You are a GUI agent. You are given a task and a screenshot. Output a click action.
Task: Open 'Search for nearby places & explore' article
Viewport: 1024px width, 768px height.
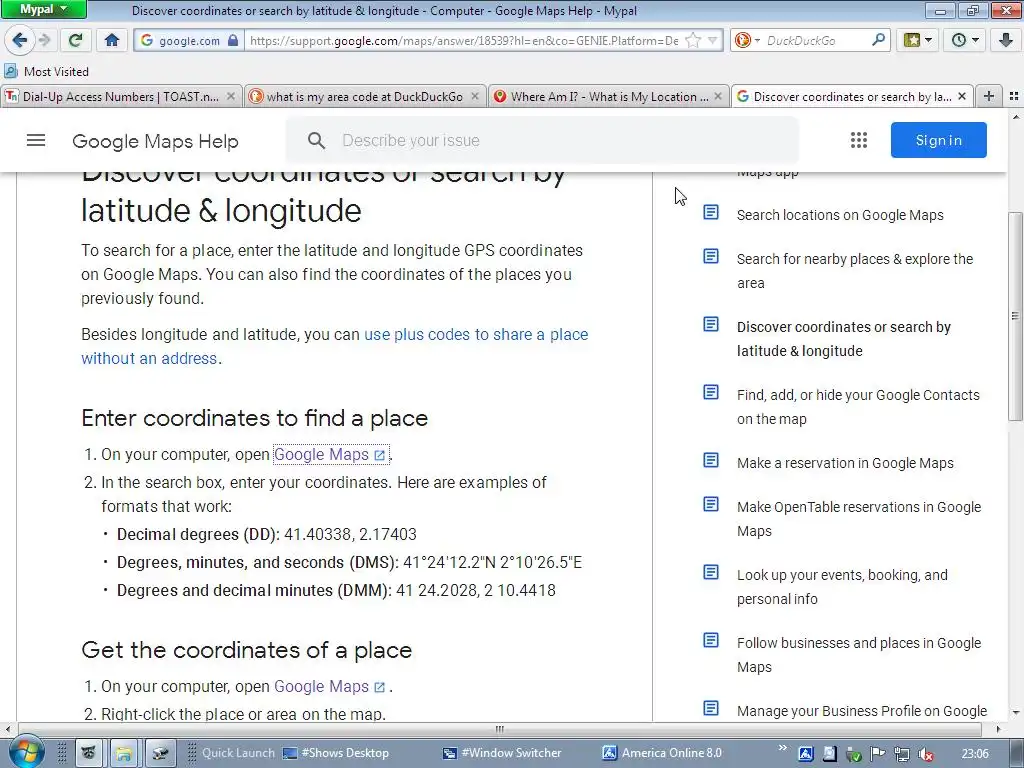tap(854, 271)
